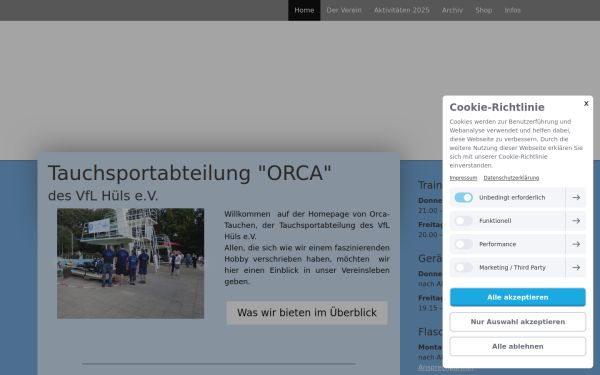Enable the Marketing / Third Party switch
600x375 pixels.
pyautogui.click(x=463, y=267)
